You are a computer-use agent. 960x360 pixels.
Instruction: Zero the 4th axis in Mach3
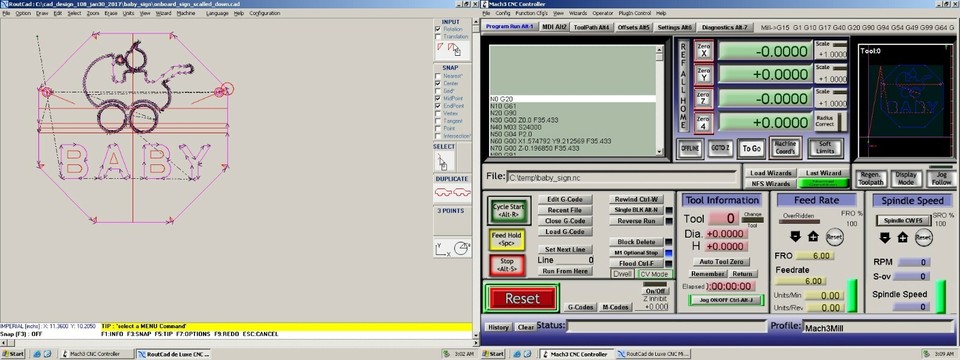[x=703, y=122]
